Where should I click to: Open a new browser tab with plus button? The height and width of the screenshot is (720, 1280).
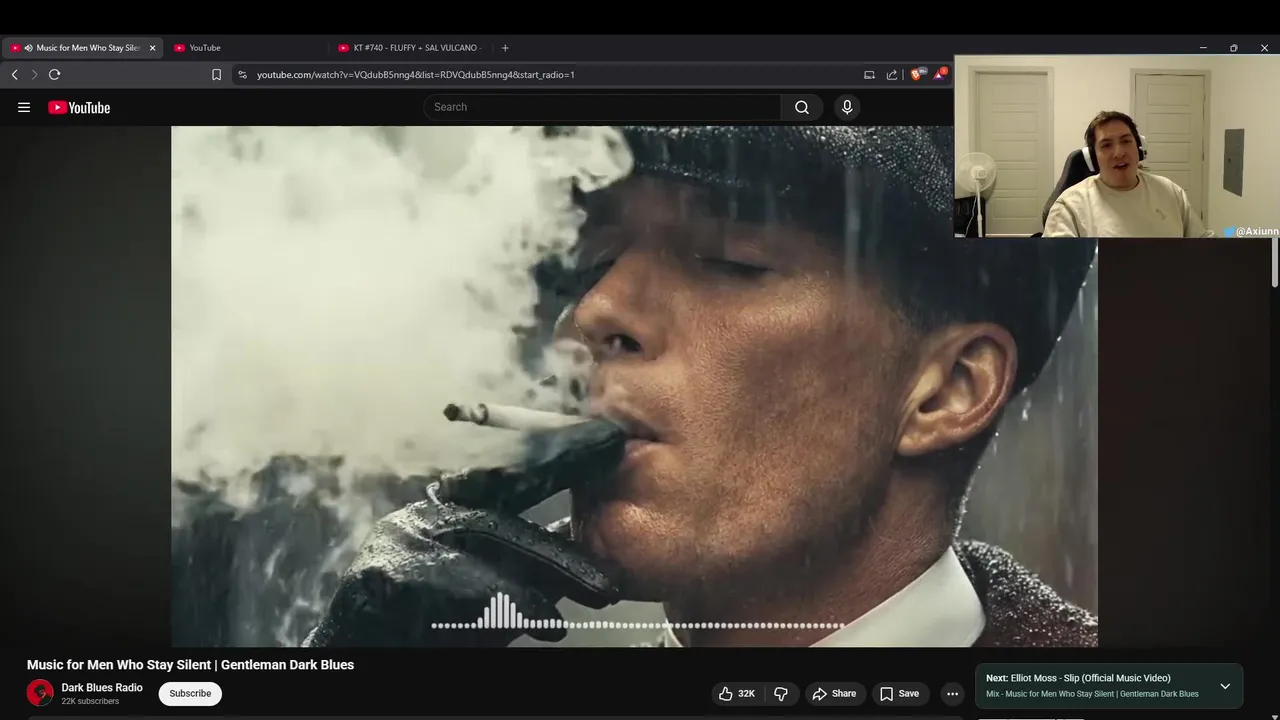point(505,48)
